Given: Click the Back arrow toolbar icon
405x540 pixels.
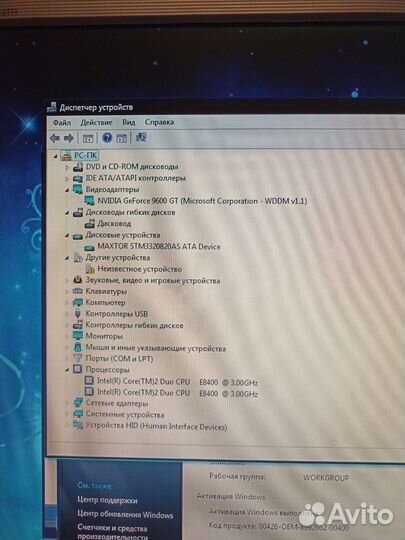Looking at the screenshot, I should pos(54,138).
